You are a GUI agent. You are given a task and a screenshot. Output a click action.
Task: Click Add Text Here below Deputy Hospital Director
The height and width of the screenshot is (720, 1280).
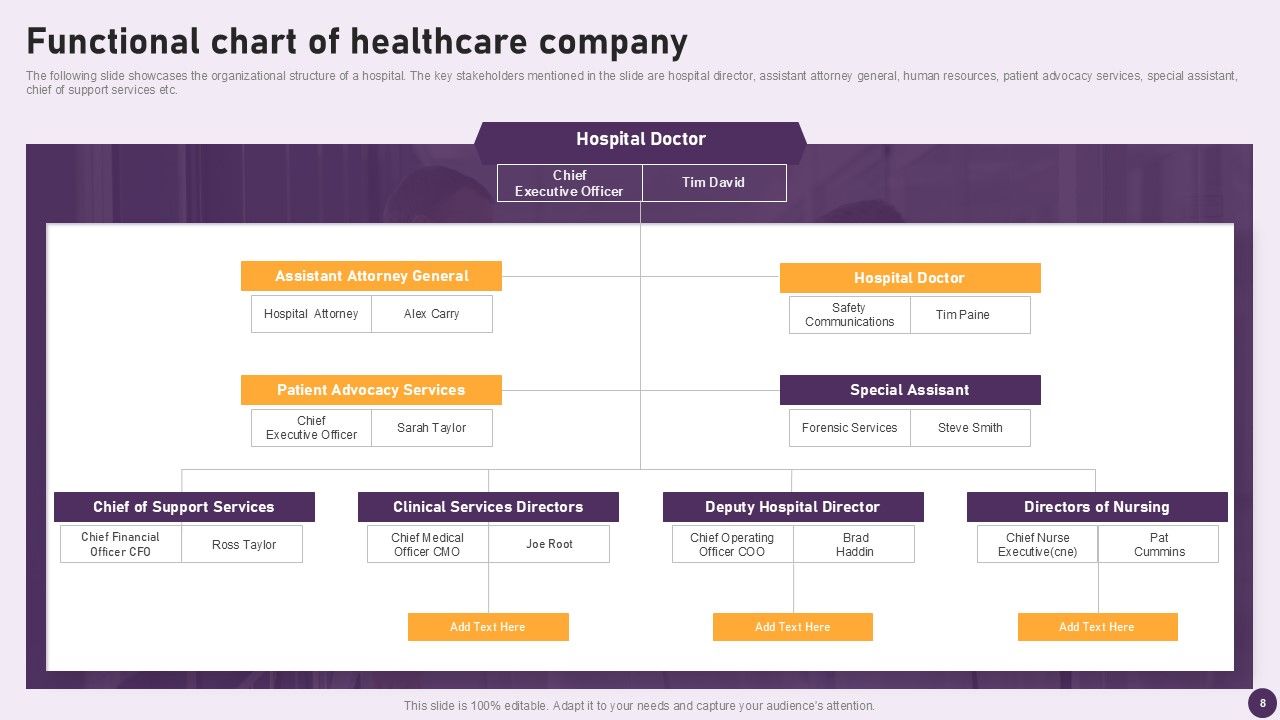click(x=792, y=627)
